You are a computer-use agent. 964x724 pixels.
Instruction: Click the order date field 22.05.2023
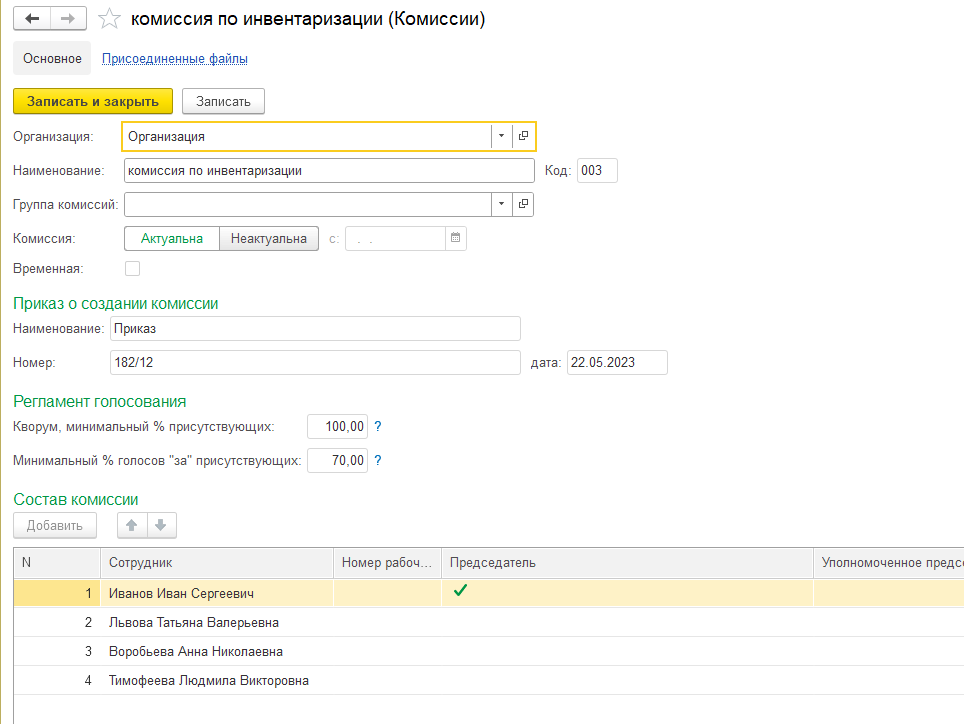click(617, 362)
